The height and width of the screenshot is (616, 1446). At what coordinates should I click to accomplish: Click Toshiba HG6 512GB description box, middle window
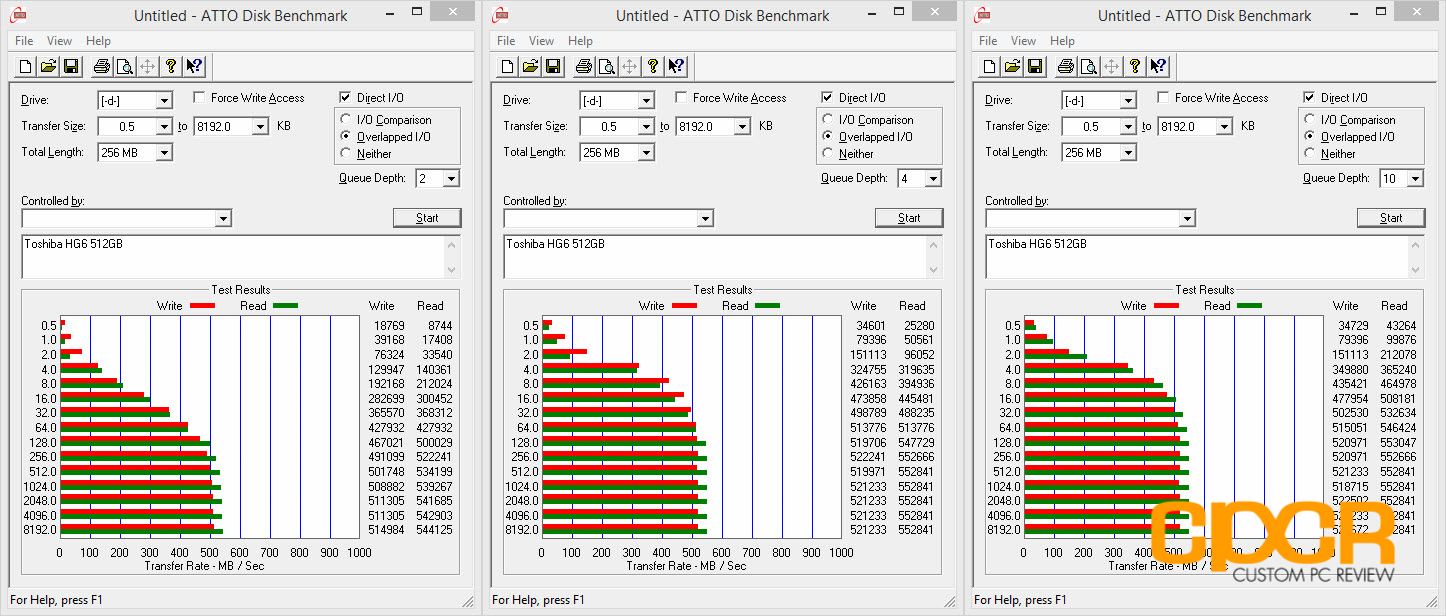pyautogui.click(x=723, y=257)
